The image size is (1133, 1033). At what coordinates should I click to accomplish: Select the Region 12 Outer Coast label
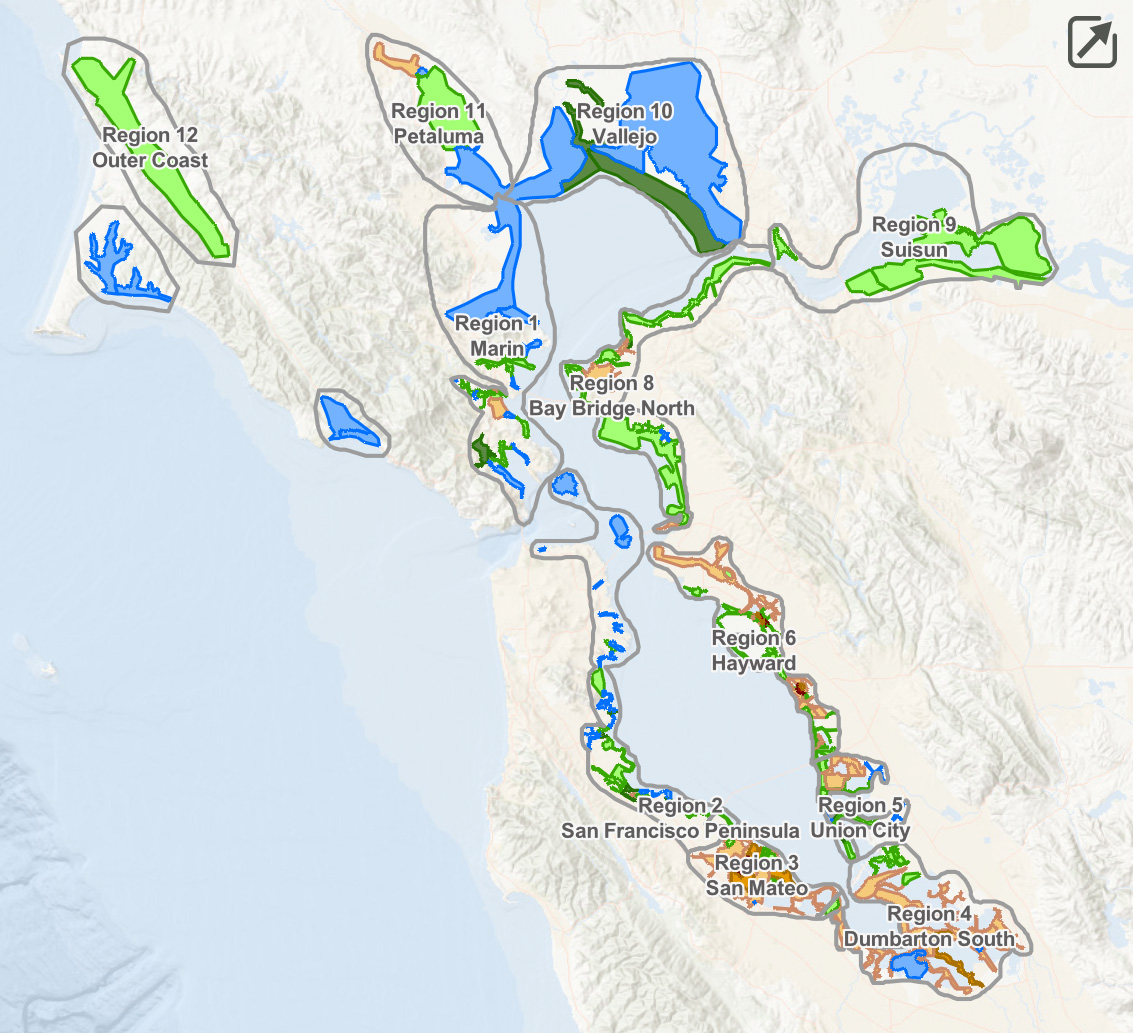click(x=150, y=148)
